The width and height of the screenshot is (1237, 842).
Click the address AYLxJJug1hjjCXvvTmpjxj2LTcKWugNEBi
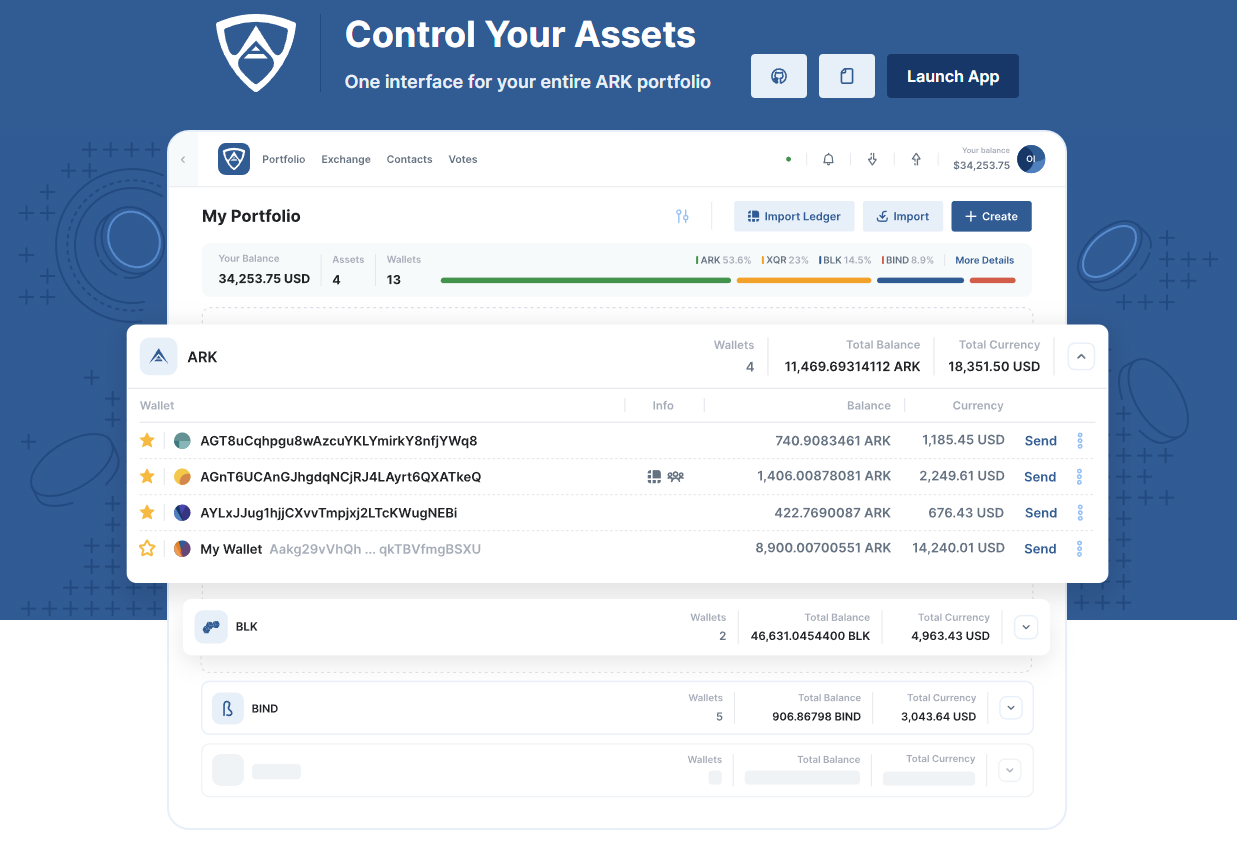click(329, 513)
